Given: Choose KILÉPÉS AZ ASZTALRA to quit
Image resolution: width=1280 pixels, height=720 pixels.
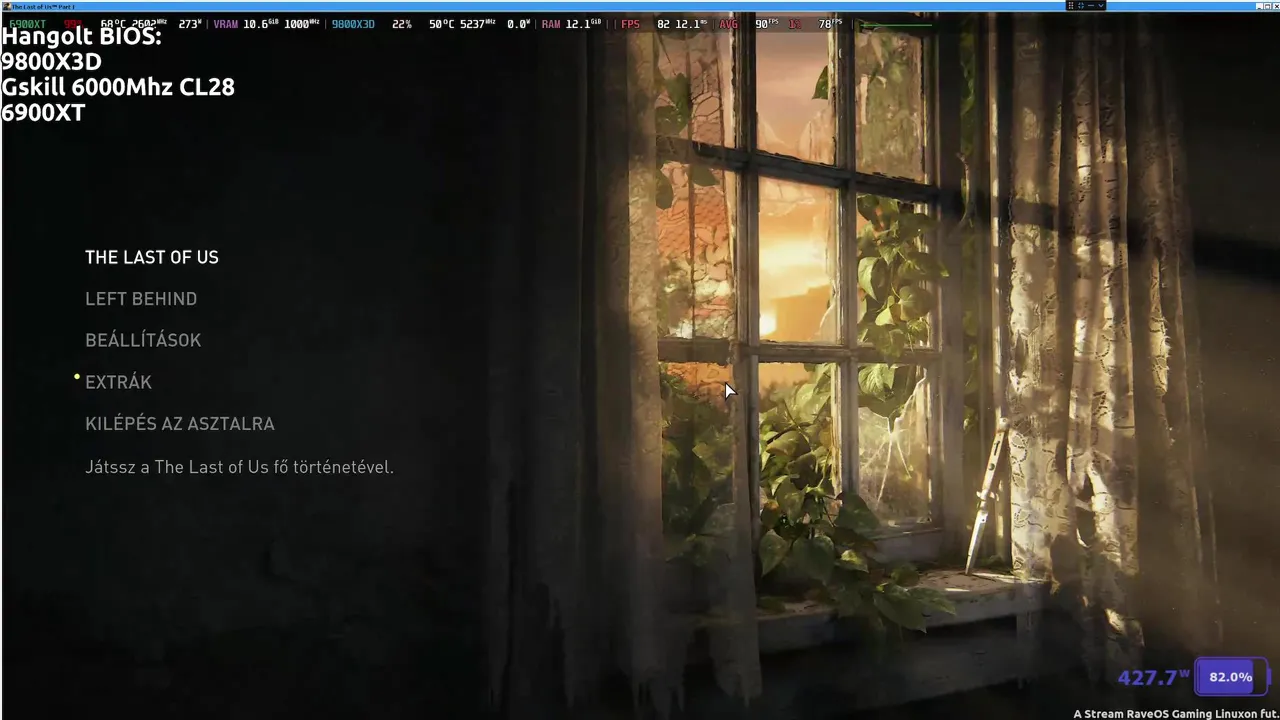Looking at the screenshot, I should pyautogui.click(x=180, y=424).
